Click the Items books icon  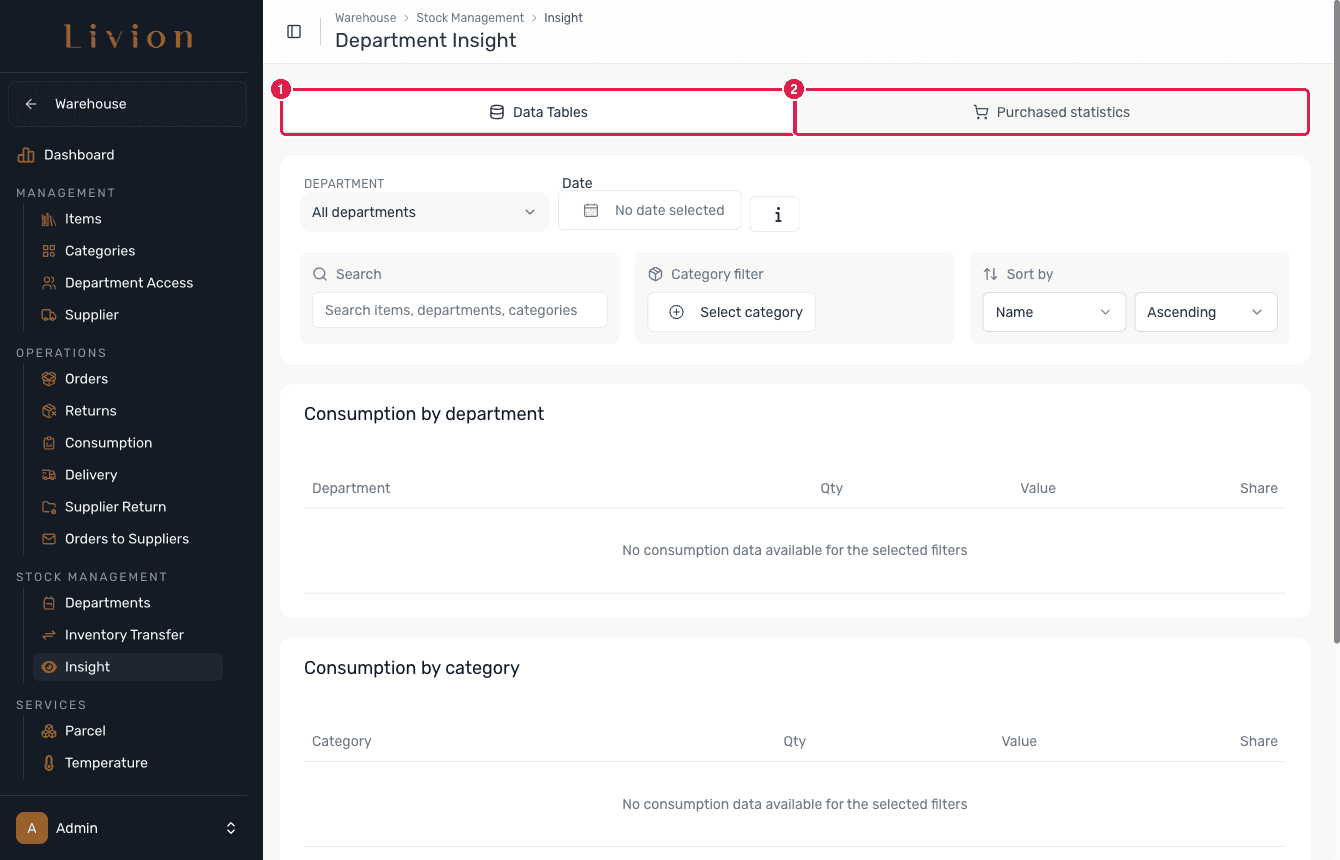[x=49, y=219]
